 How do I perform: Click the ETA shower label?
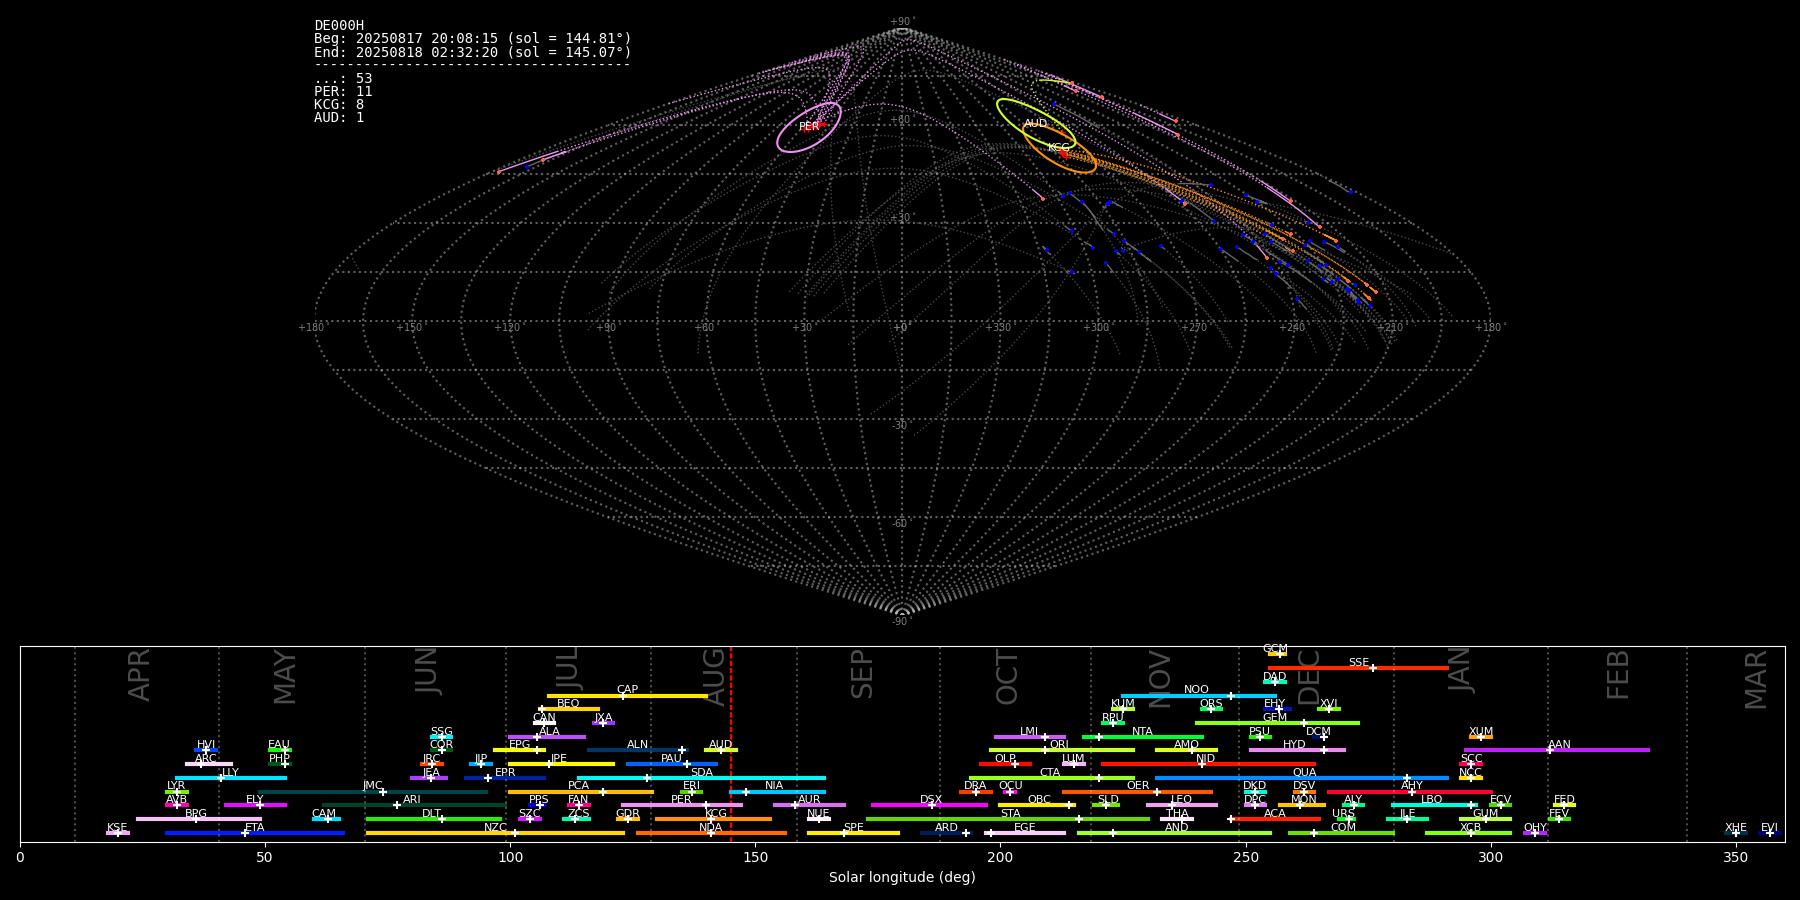tap(255, 828)
